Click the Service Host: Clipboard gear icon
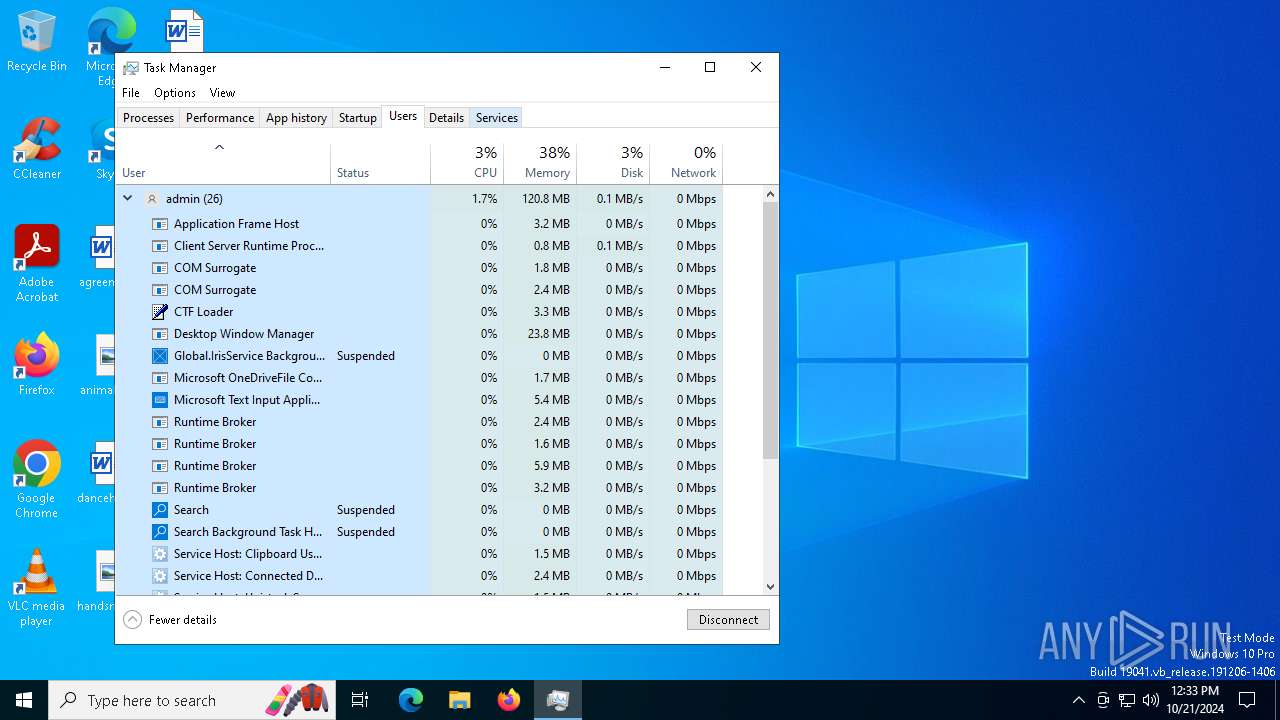This screenshot has width=1280, height=720. pyautogui.click(x=159, y=554)
